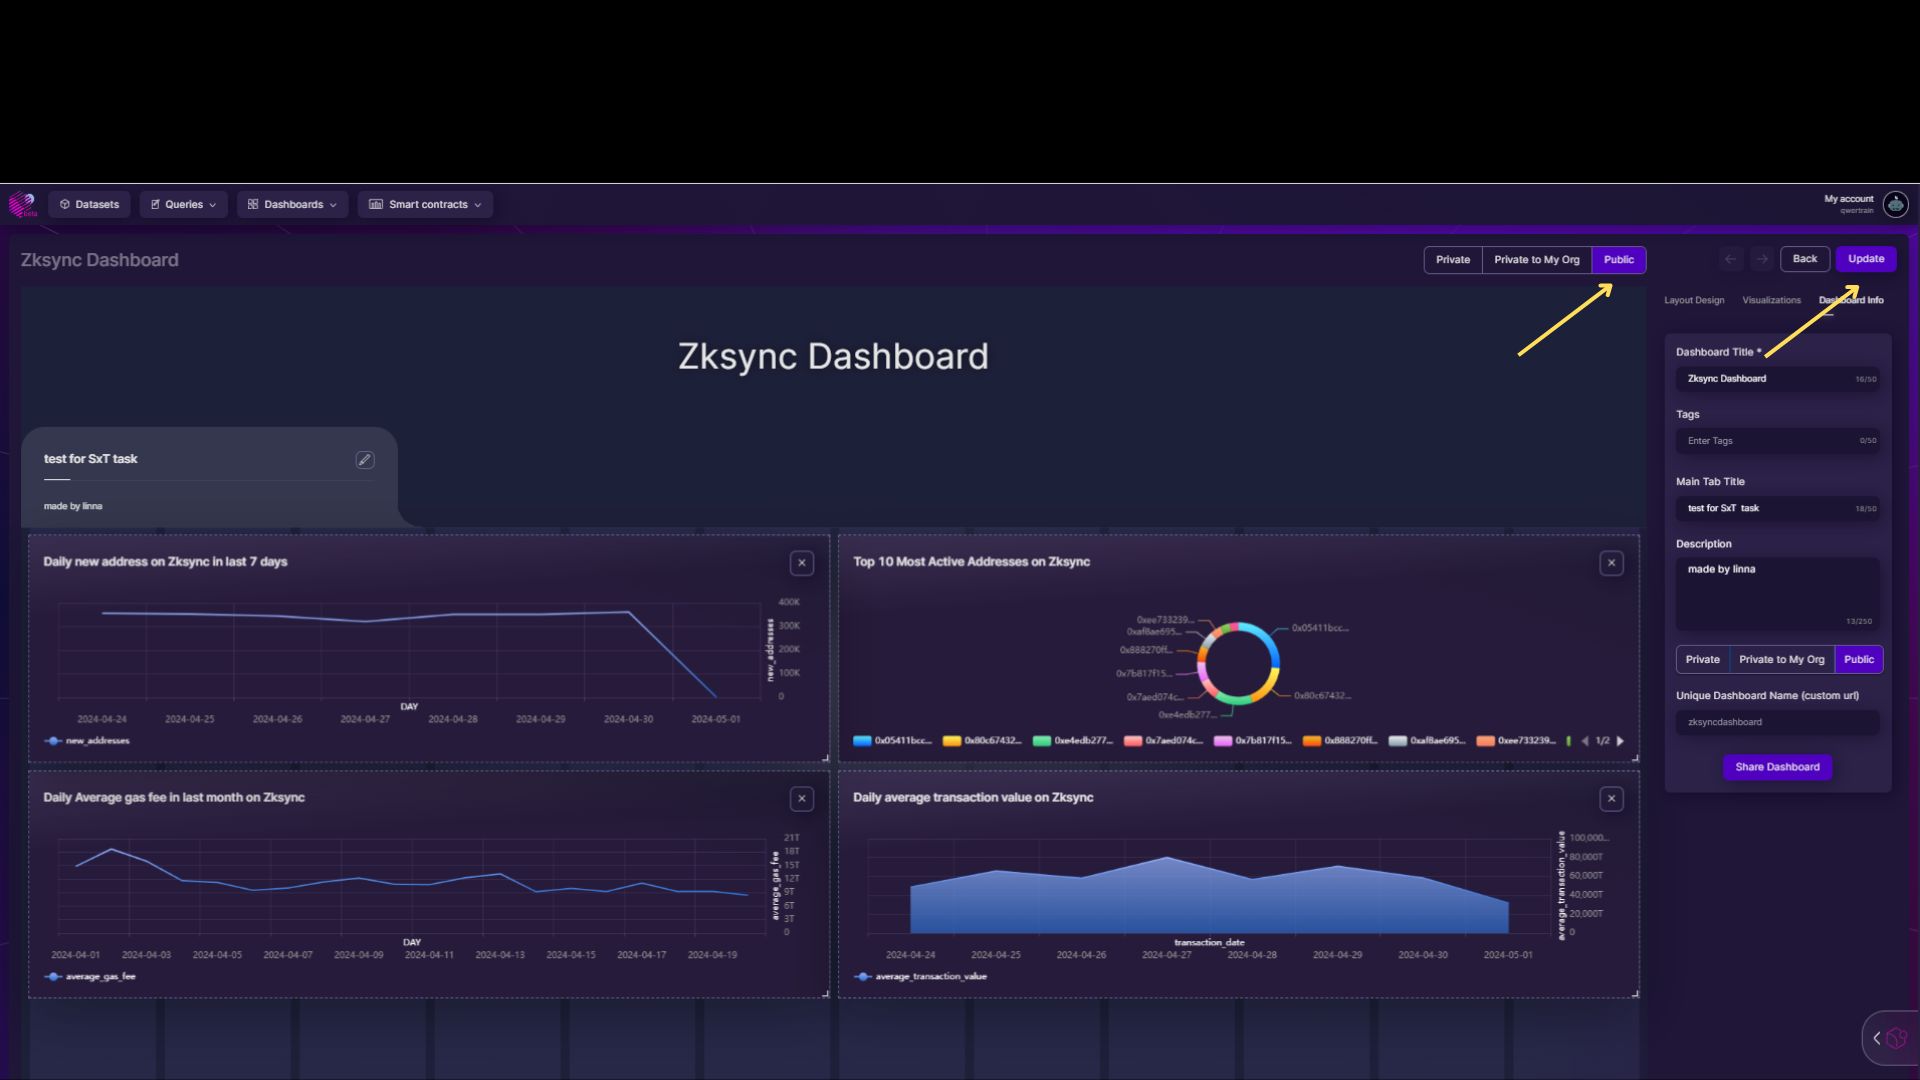Click resize handle of Top 10 Addresses panel
Image resolution: width=1920 pixels, height=1080 pixels.
point(1635,758)
